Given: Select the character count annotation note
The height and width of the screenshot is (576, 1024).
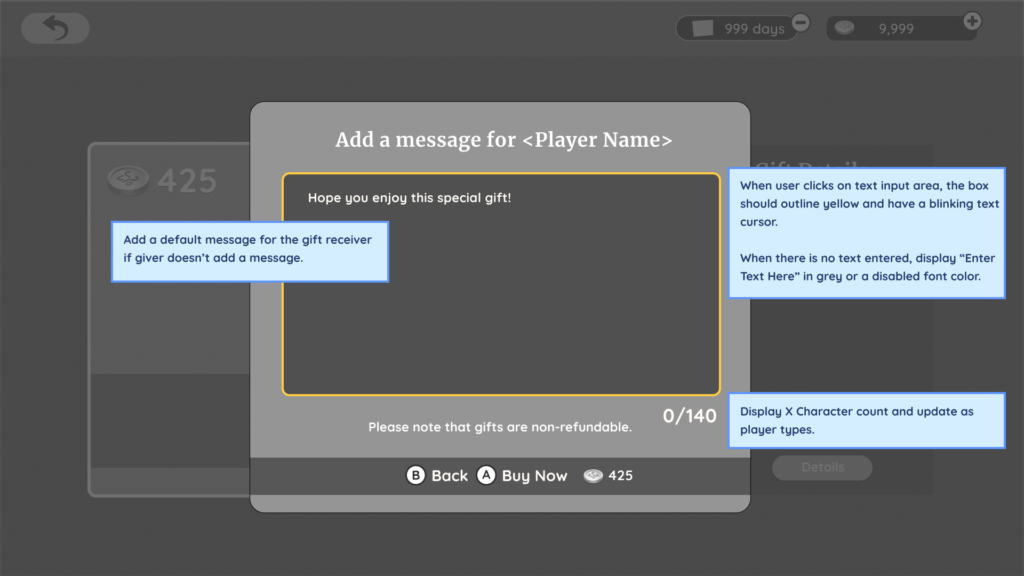Looking at the screenshot, I should coord(866,420).
